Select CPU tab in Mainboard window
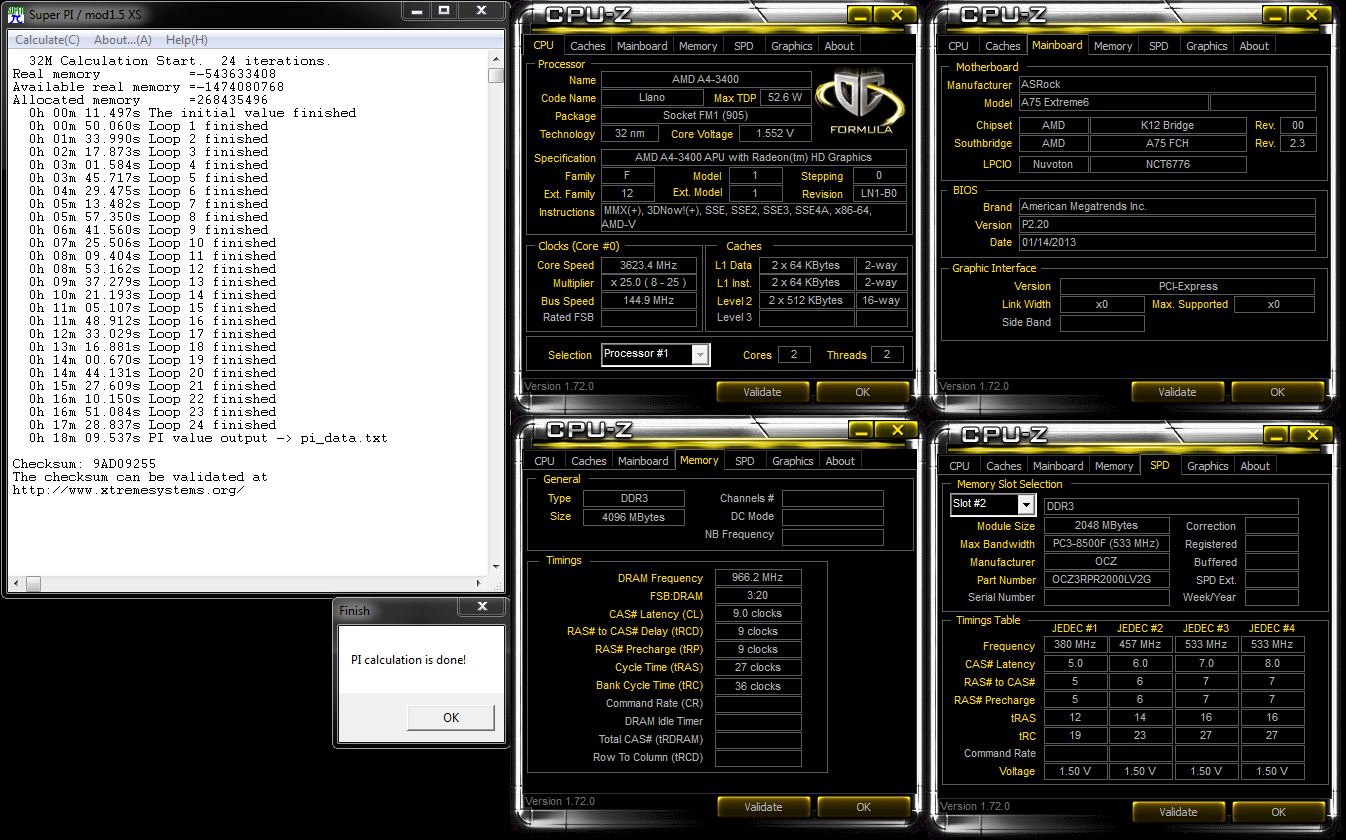 pos(958,46)
